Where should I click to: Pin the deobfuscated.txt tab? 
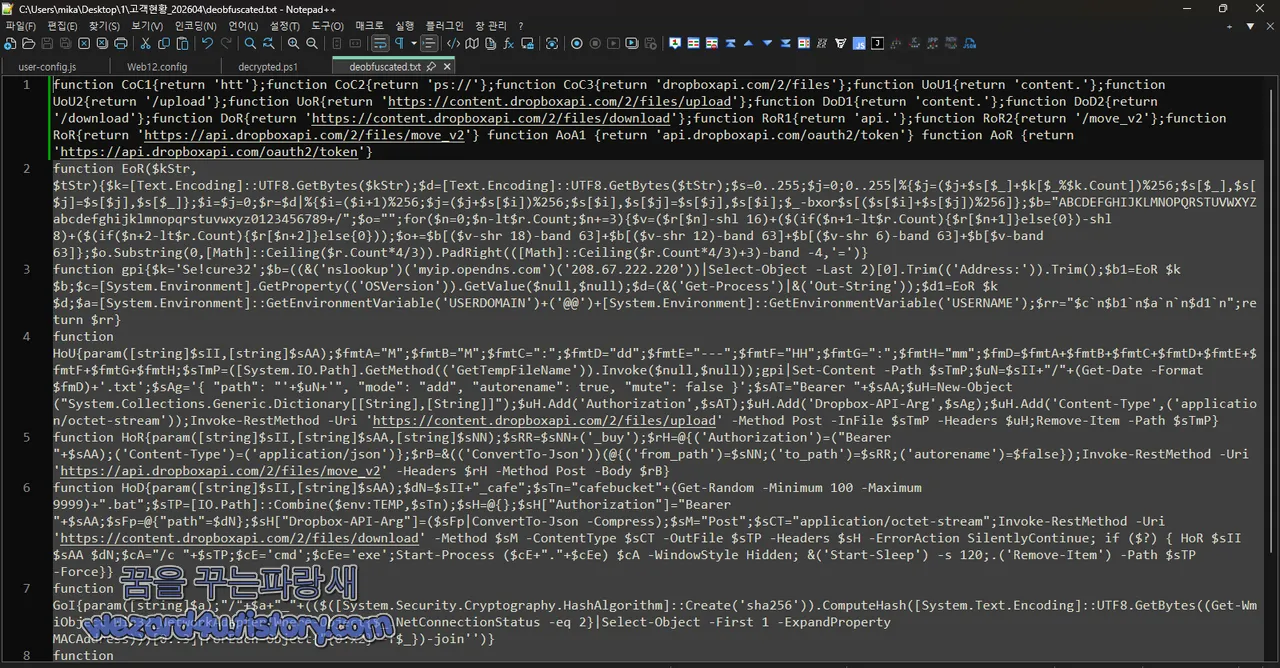tap(431, 66)
